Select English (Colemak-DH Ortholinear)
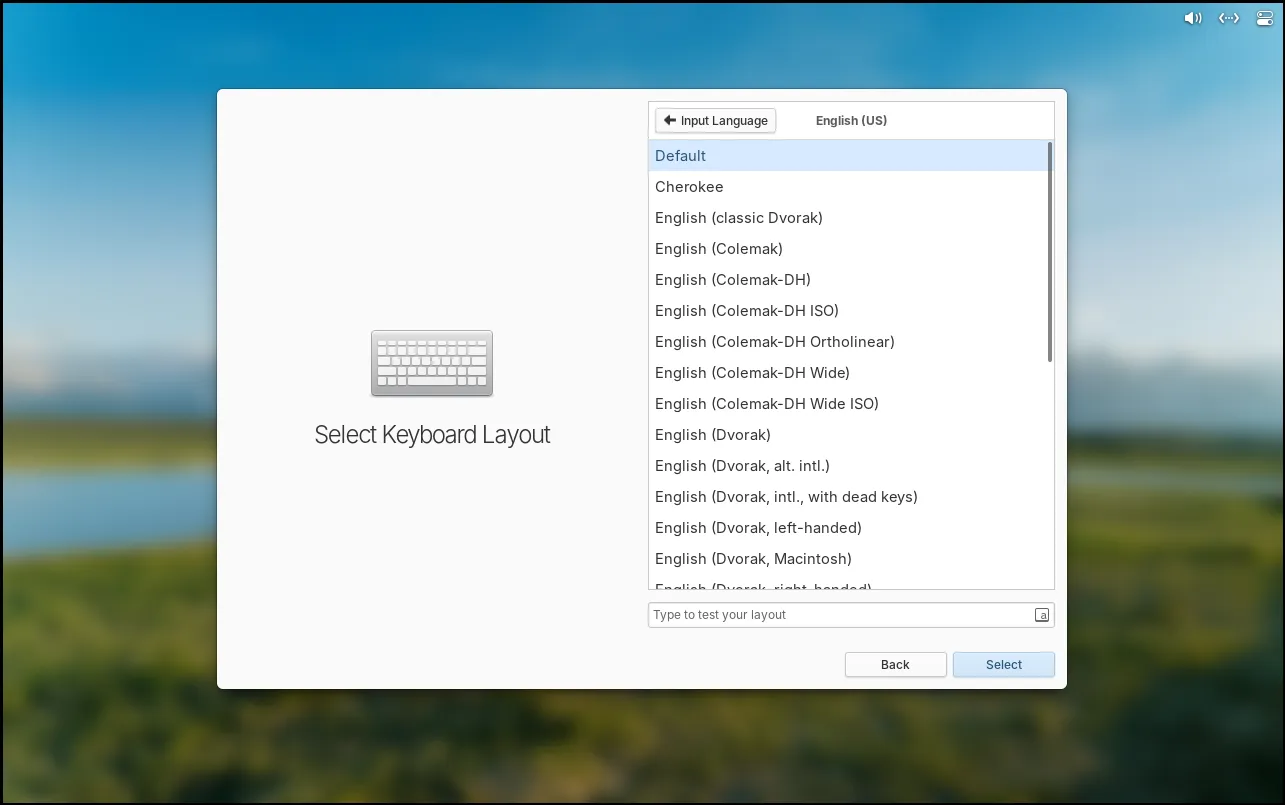This screenshot has height=805, width=1285. (775, 342)
